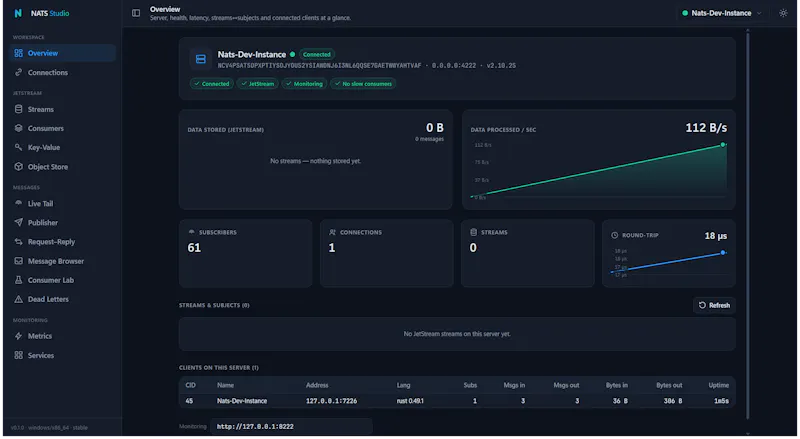Click the round-trip chart endpoint dot

pos(723,253)
